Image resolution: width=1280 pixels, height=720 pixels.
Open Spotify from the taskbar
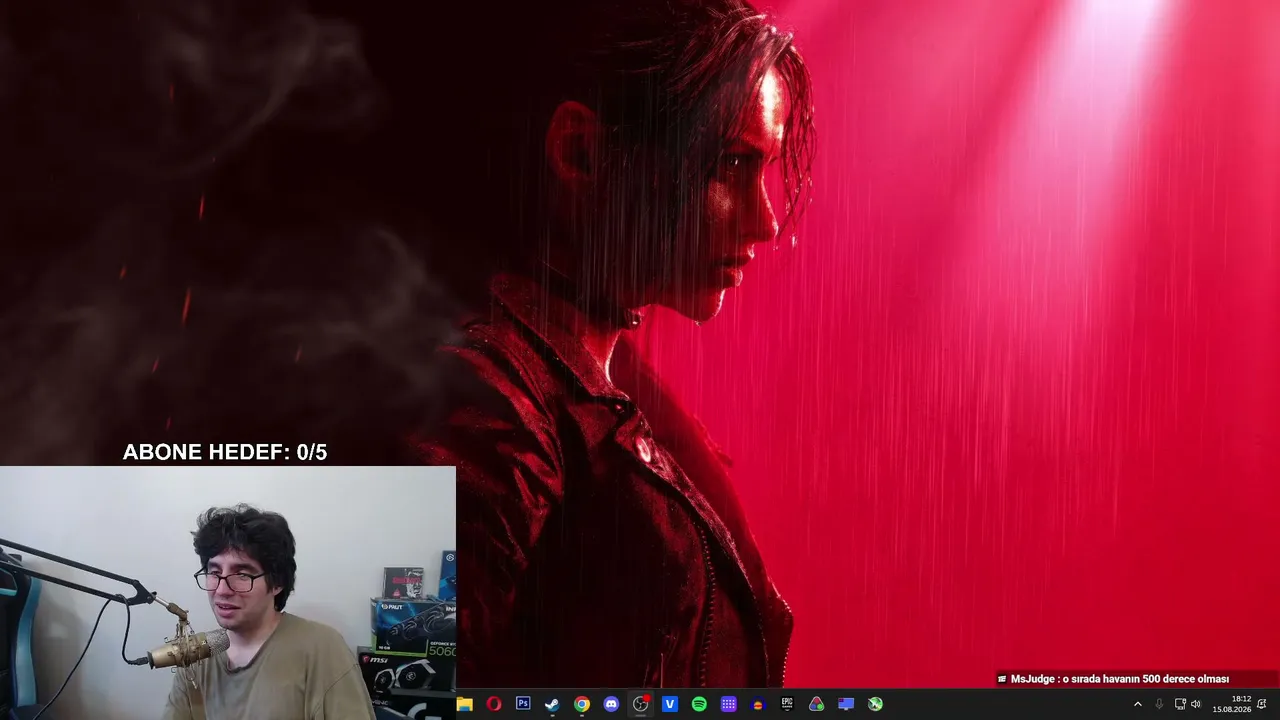coord(699,704)
